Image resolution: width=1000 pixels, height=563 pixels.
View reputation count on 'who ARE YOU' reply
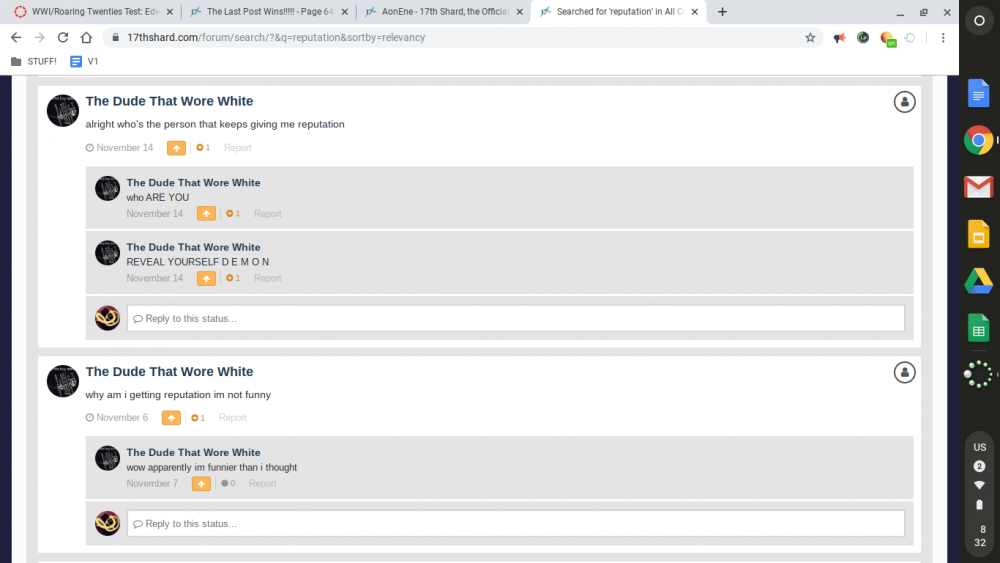(233, 214)
